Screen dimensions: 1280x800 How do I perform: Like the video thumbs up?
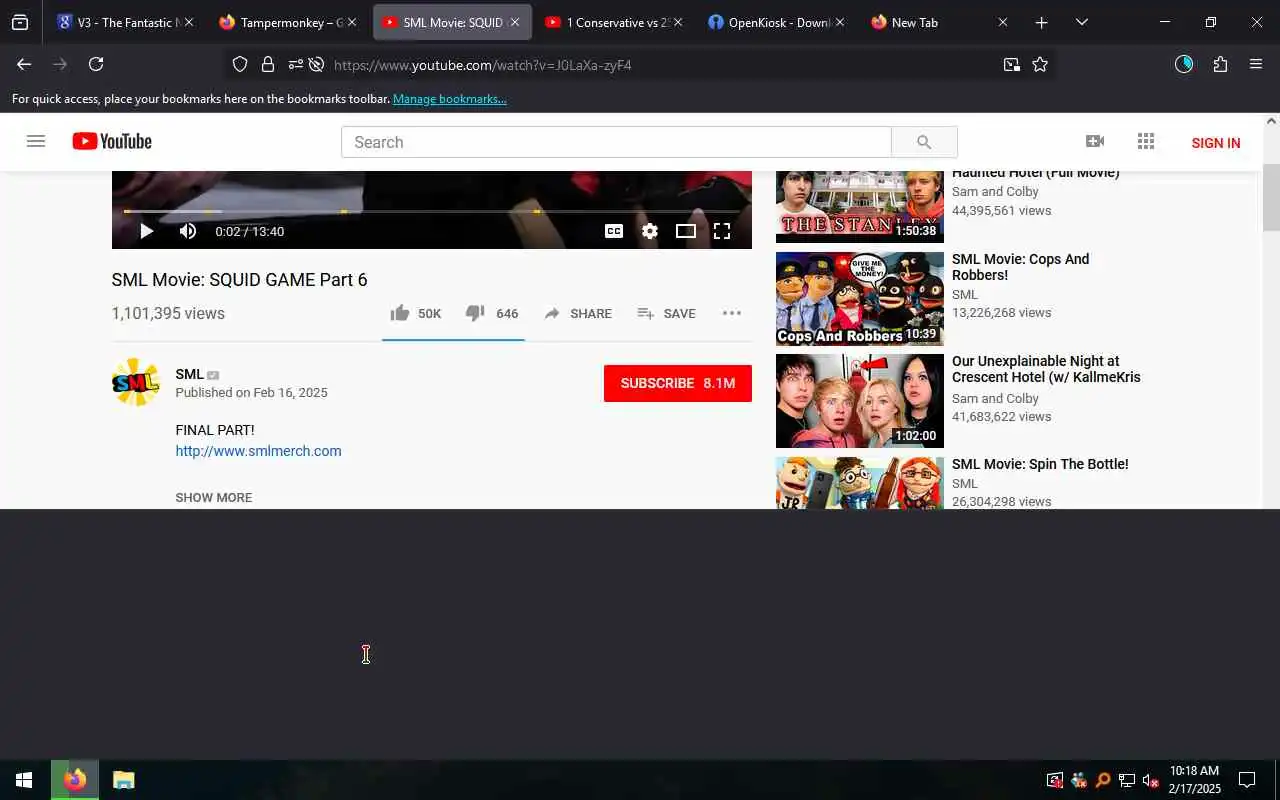[x=415, y=313]
